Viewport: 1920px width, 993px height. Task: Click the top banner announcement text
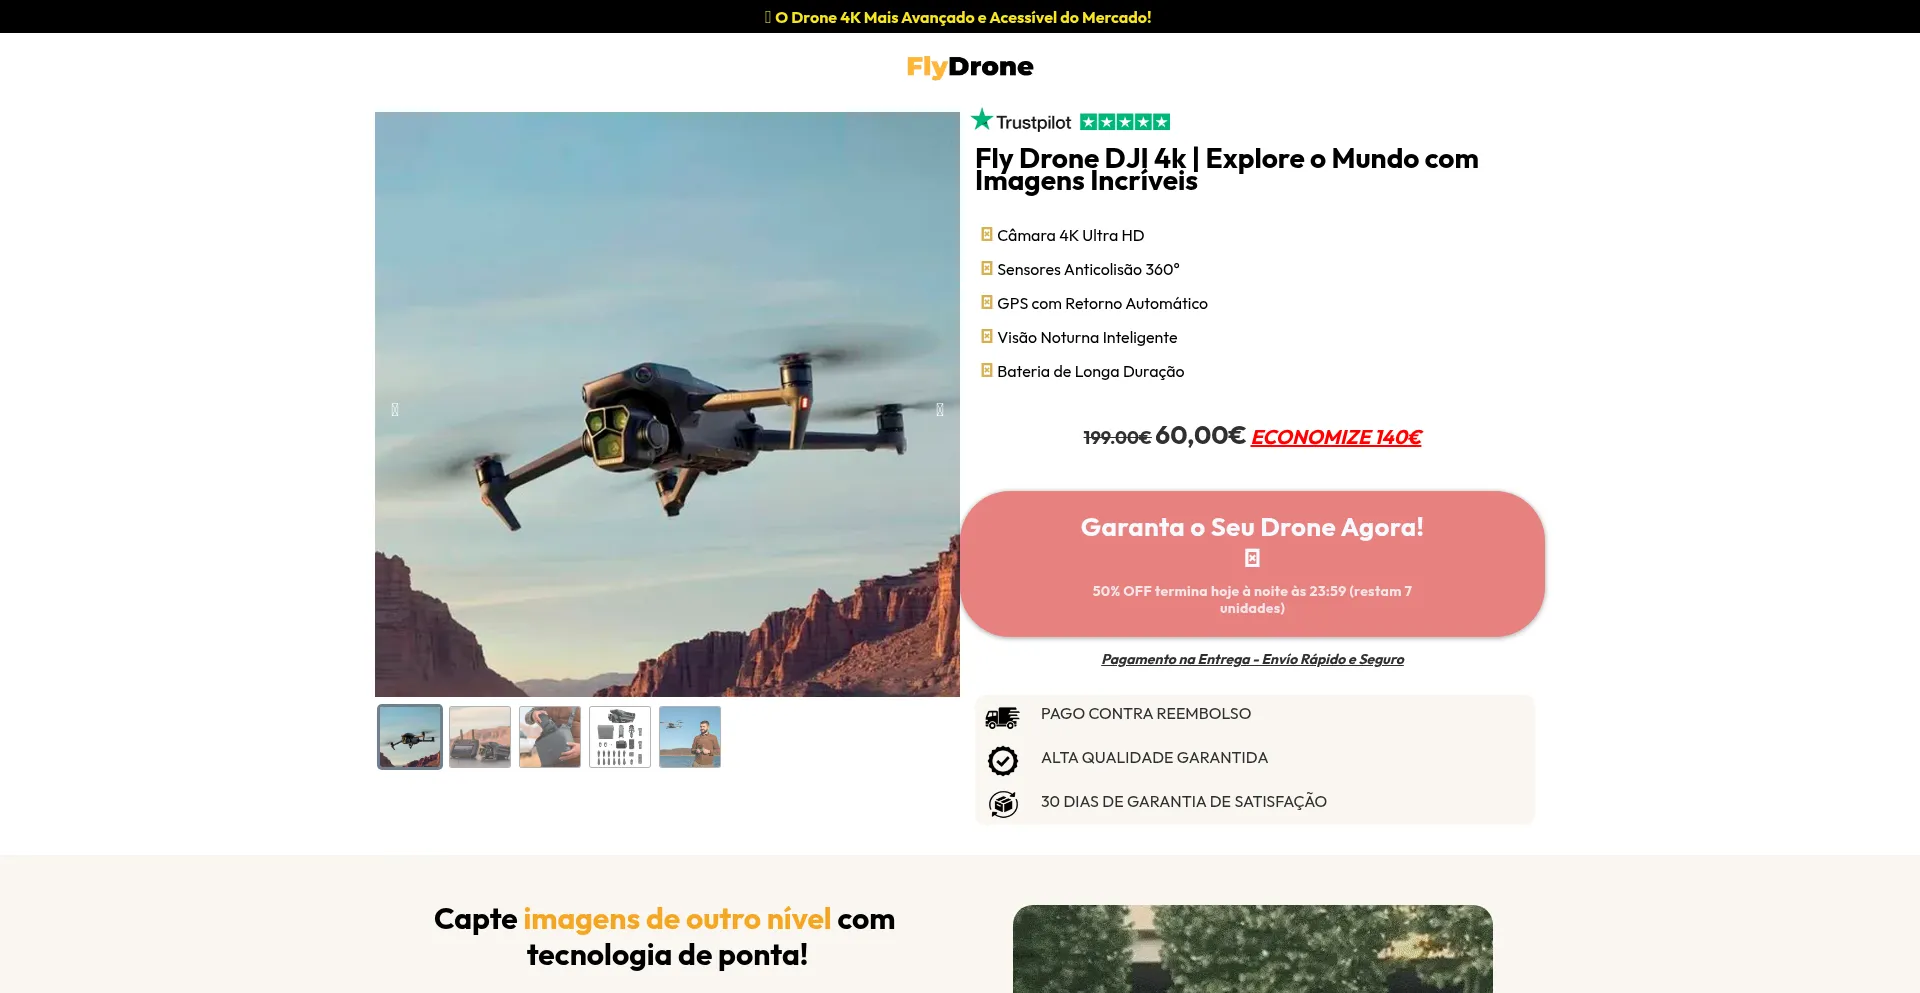tap(963, 17)
